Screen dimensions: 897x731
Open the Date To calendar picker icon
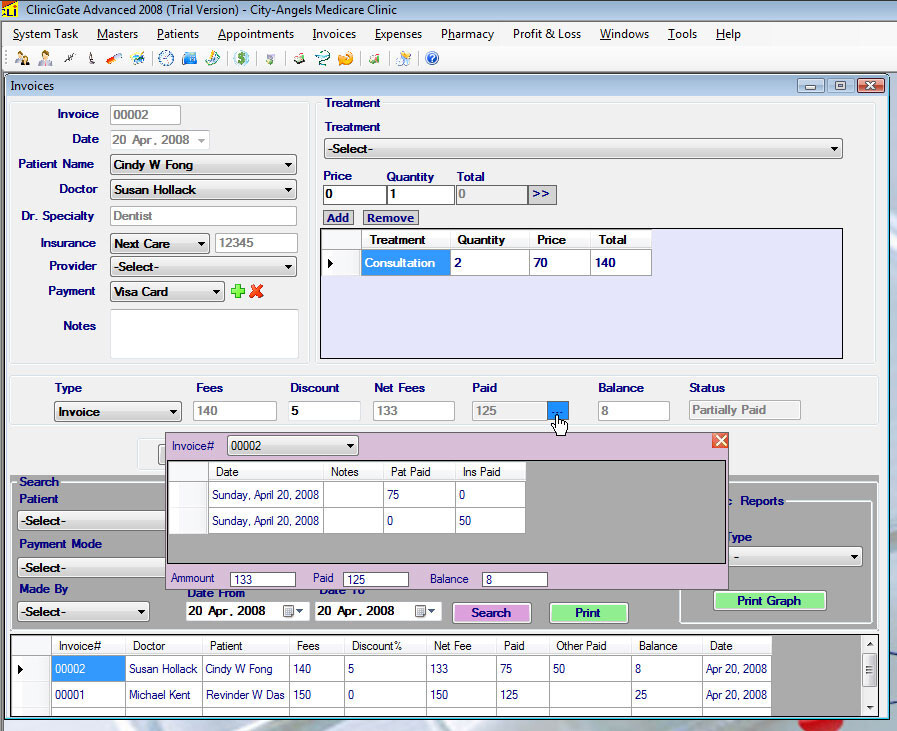424,611
